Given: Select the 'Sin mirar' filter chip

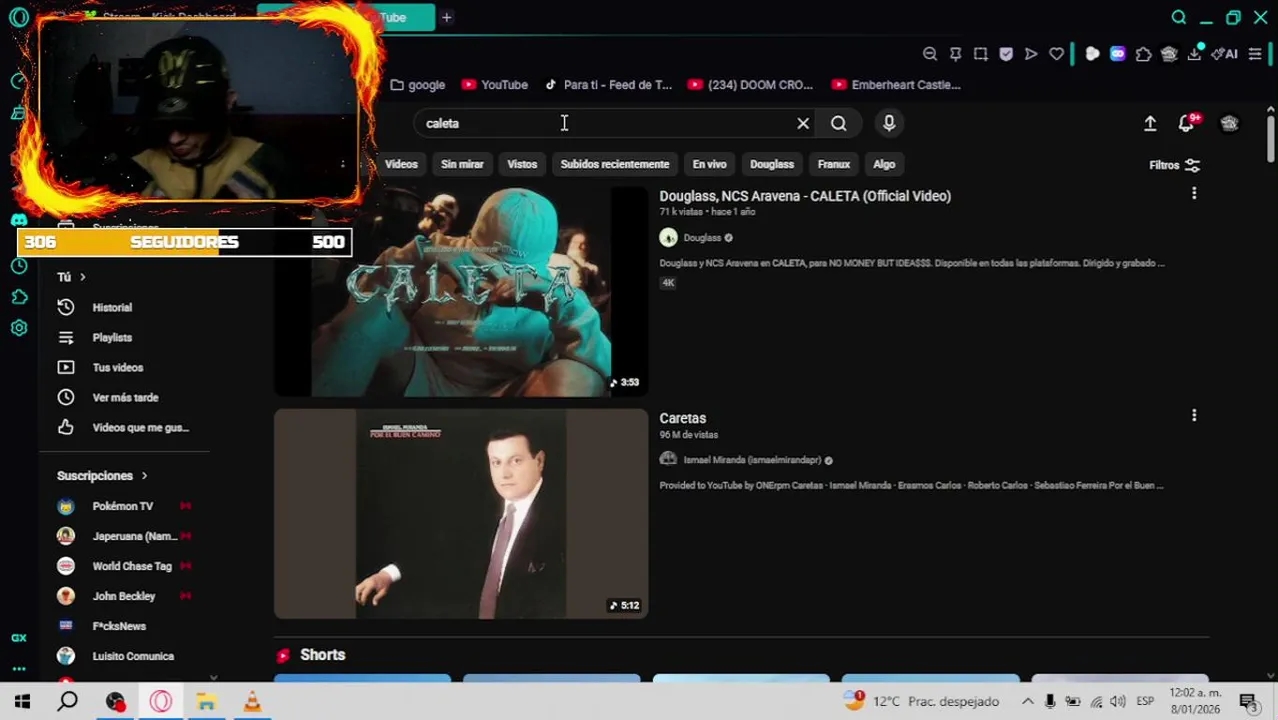Looking at the screenshot, I should (462, 164).
